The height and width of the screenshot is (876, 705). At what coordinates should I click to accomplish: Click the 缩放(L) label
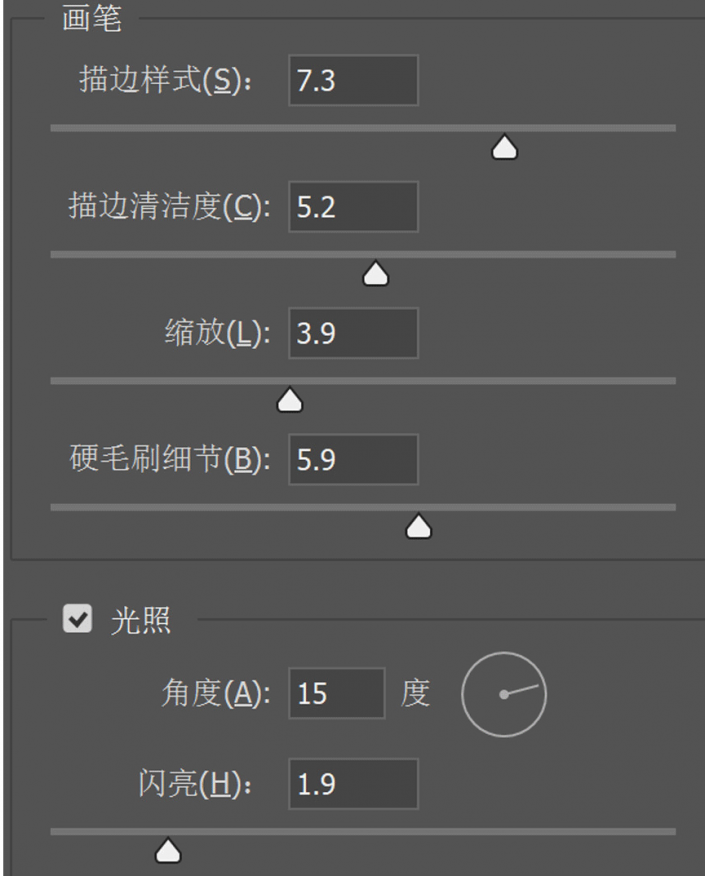pos(217,333)
